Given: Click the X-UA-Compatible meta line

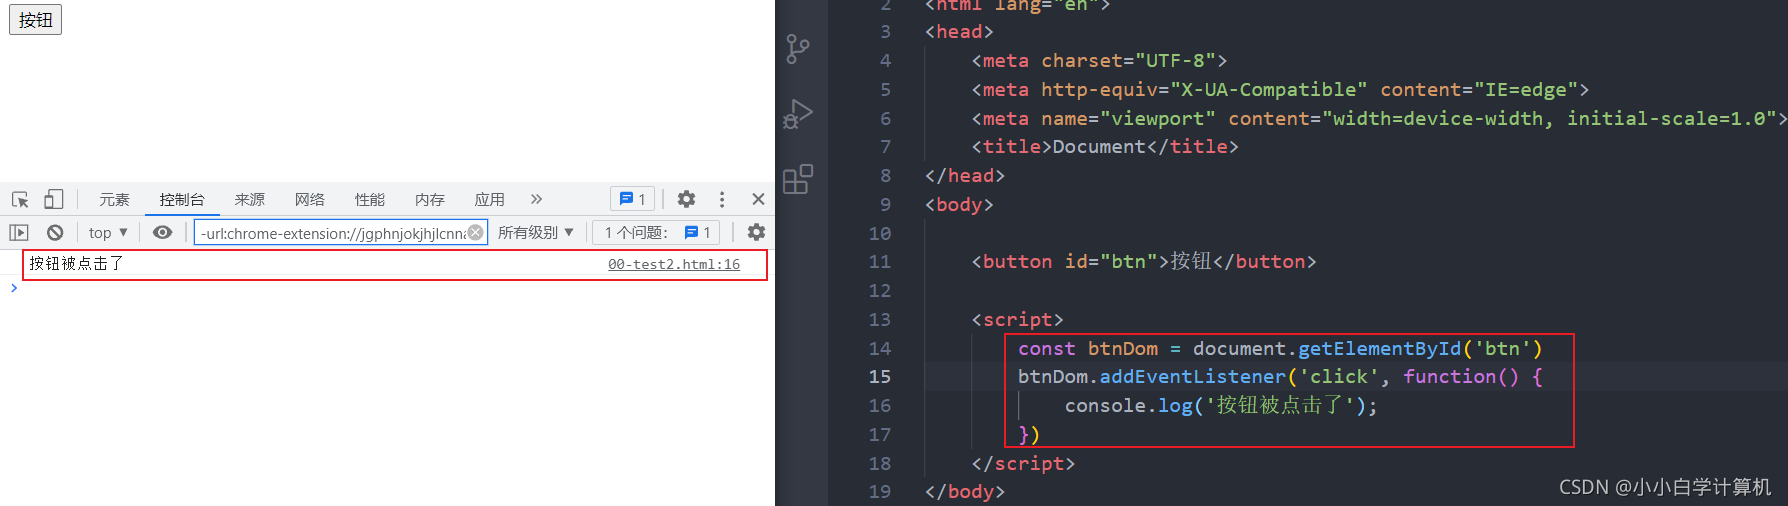Looking at the screenshot, I should point(1280,90).
